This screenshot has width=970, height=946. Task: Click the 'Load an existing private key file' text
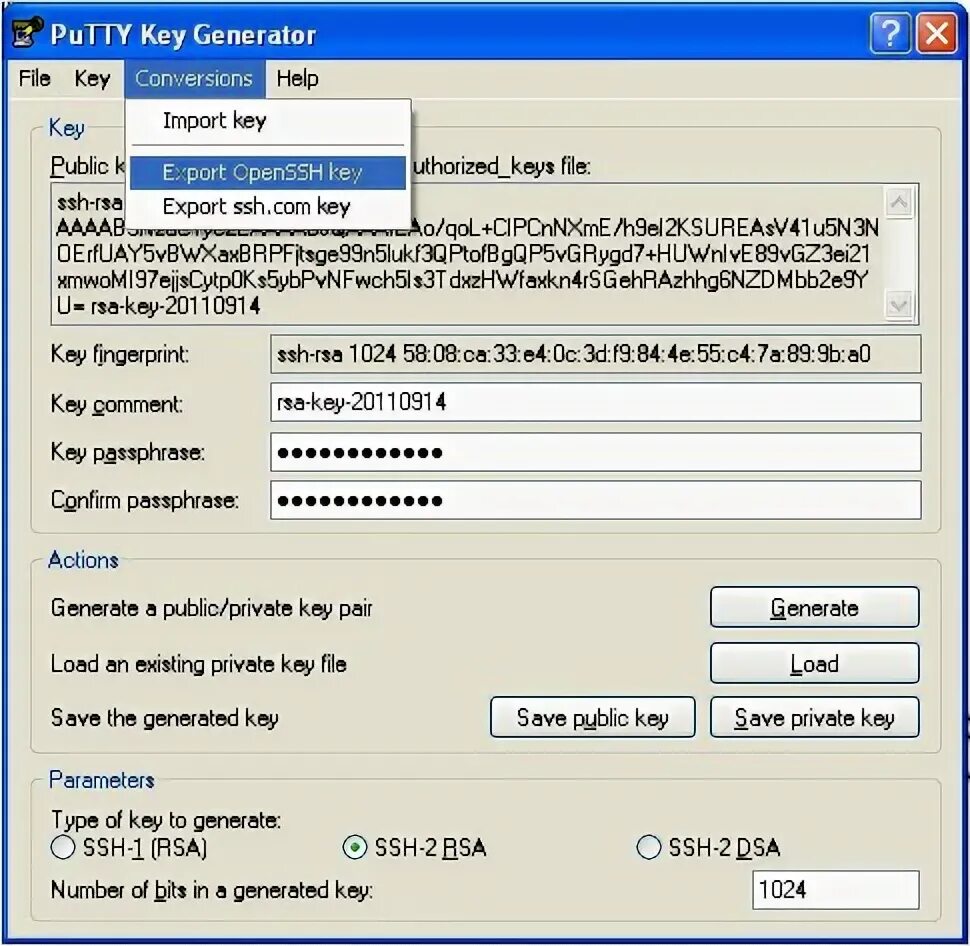coord(199,664)
